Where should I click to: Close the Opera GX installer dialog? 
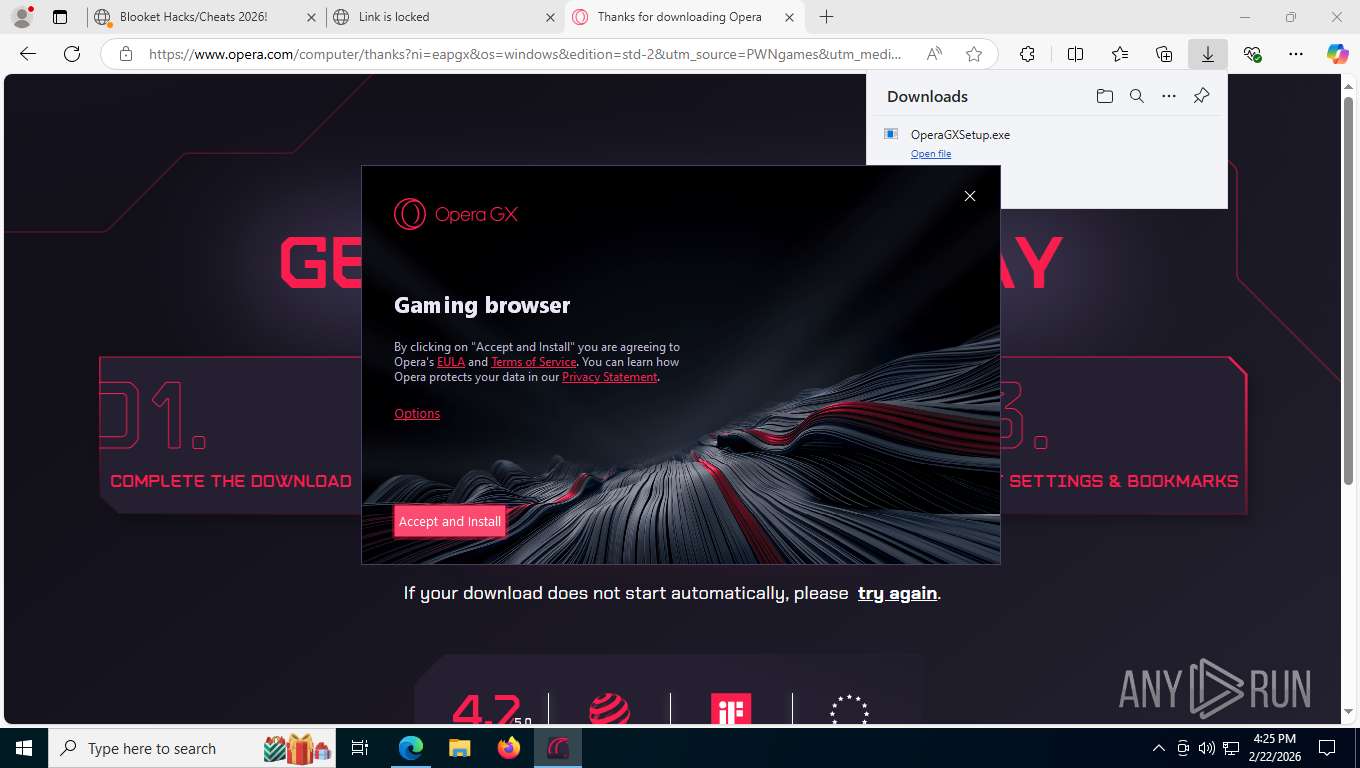click(969, 196)
